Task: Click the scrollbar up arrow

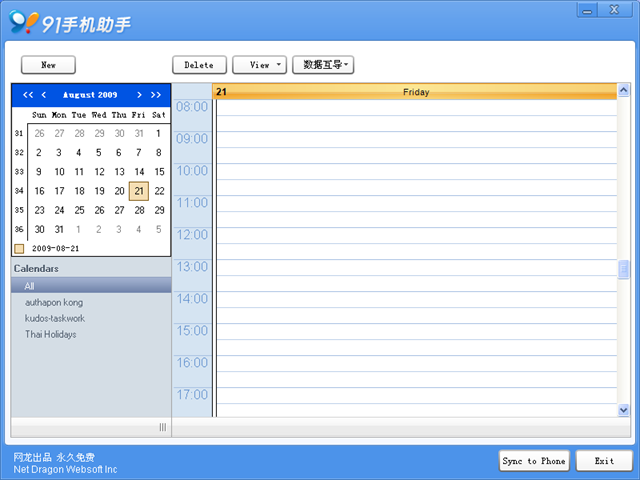Action: tap(623, 90)
